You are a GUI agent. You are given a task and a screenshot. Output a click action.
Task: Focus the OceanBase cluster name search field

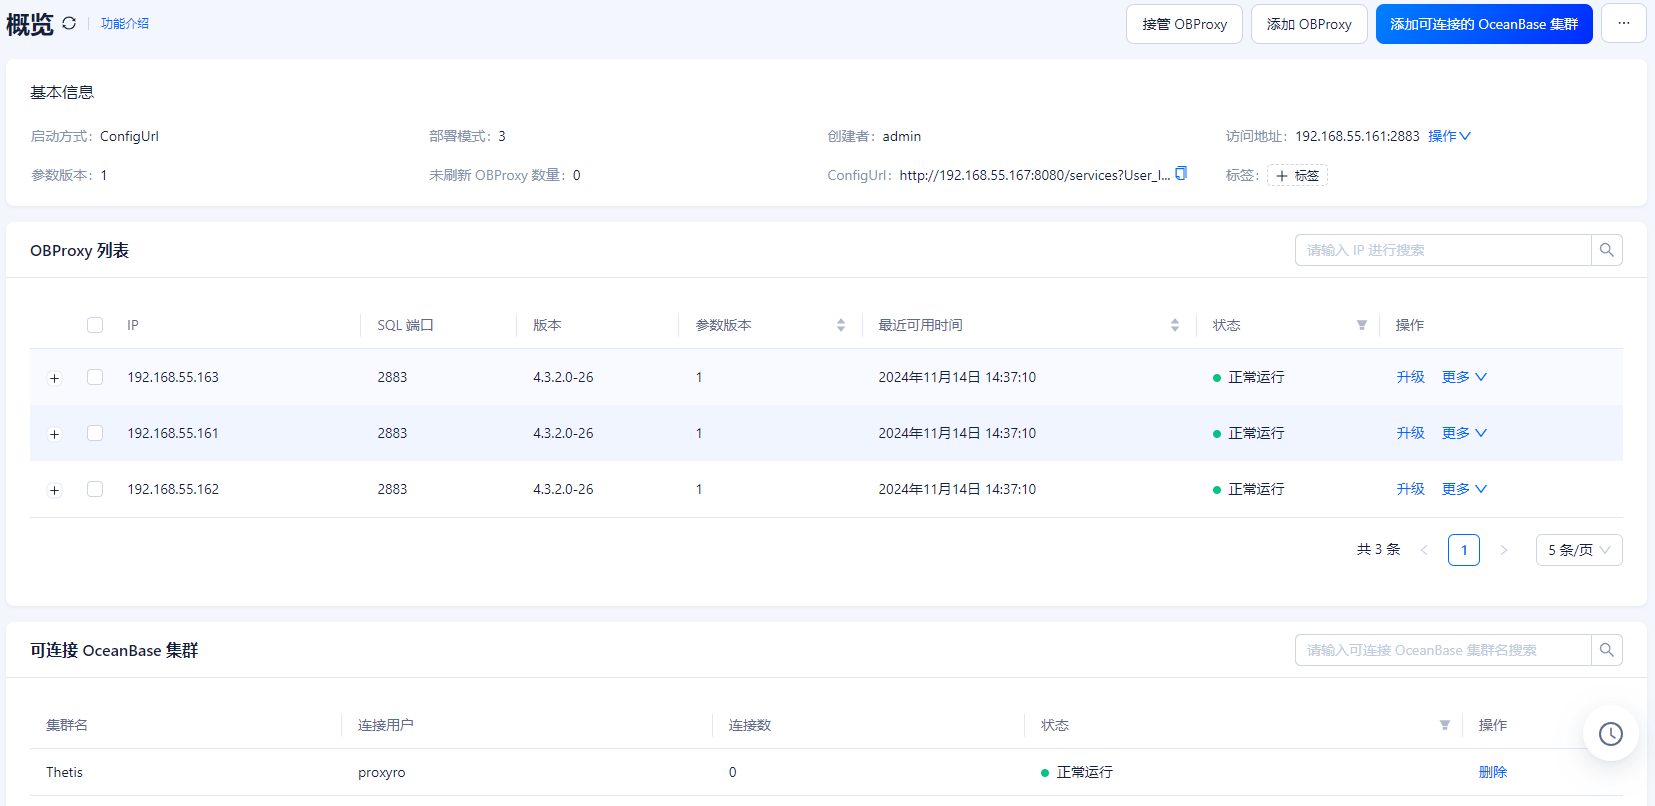(1443, 650)
